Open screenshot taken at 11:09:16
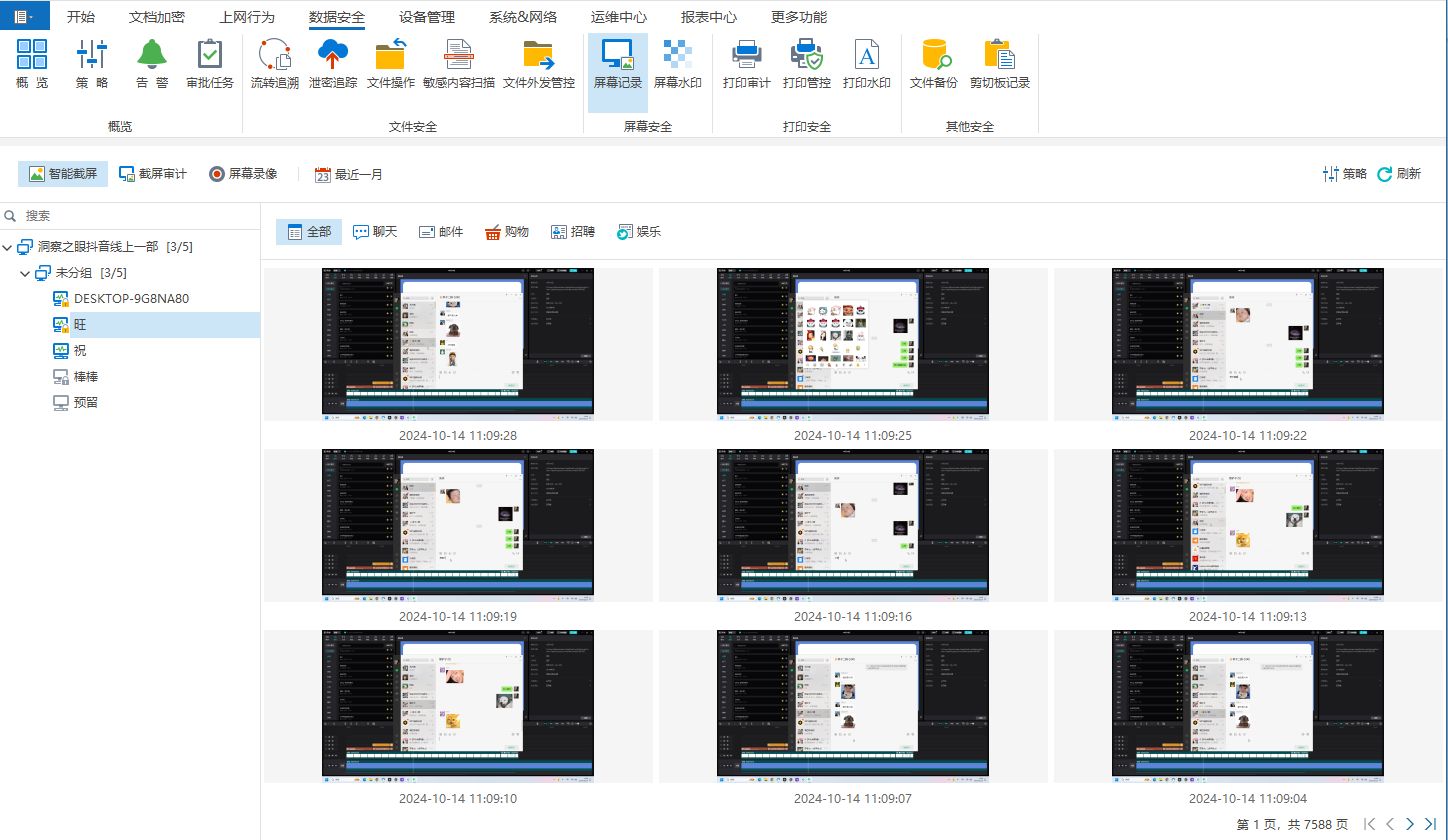The height and width of the screenshot is (840, 1448). pyautogui.click(x=853, y=524)
